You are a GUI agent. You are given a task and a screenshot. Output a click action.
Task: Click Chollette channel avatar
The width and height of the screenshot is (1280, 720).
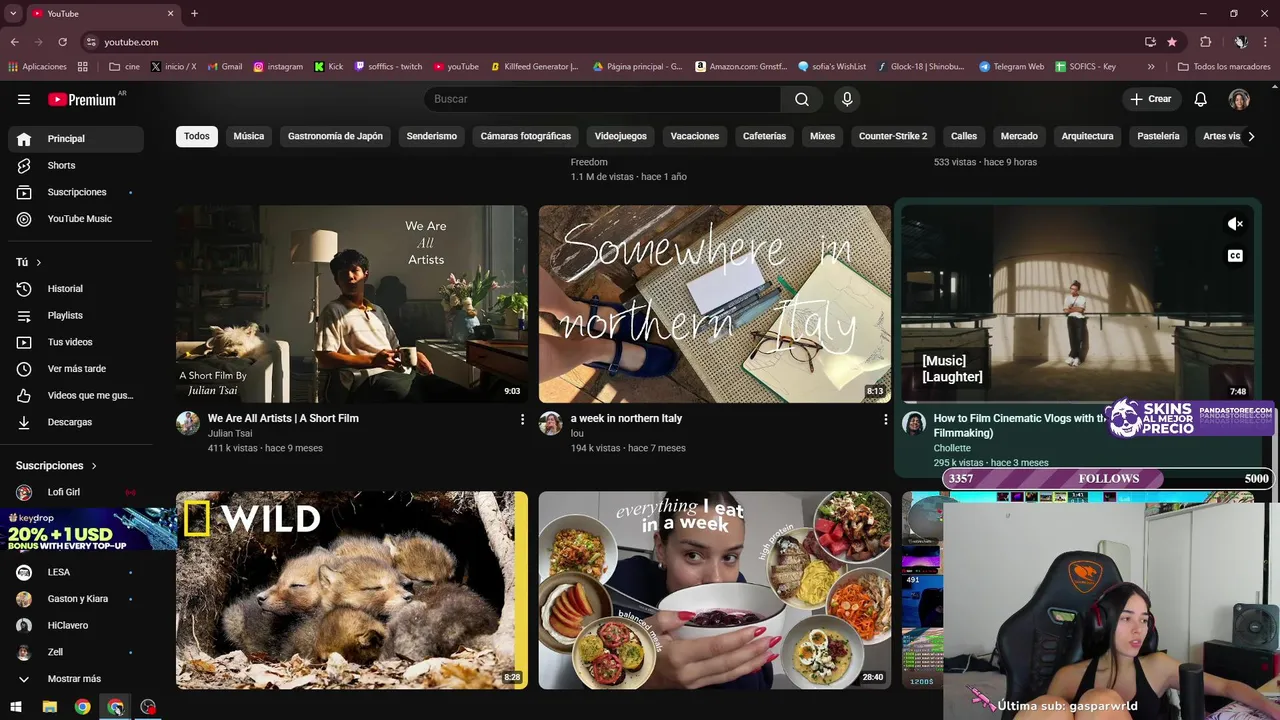click(914, 423)
